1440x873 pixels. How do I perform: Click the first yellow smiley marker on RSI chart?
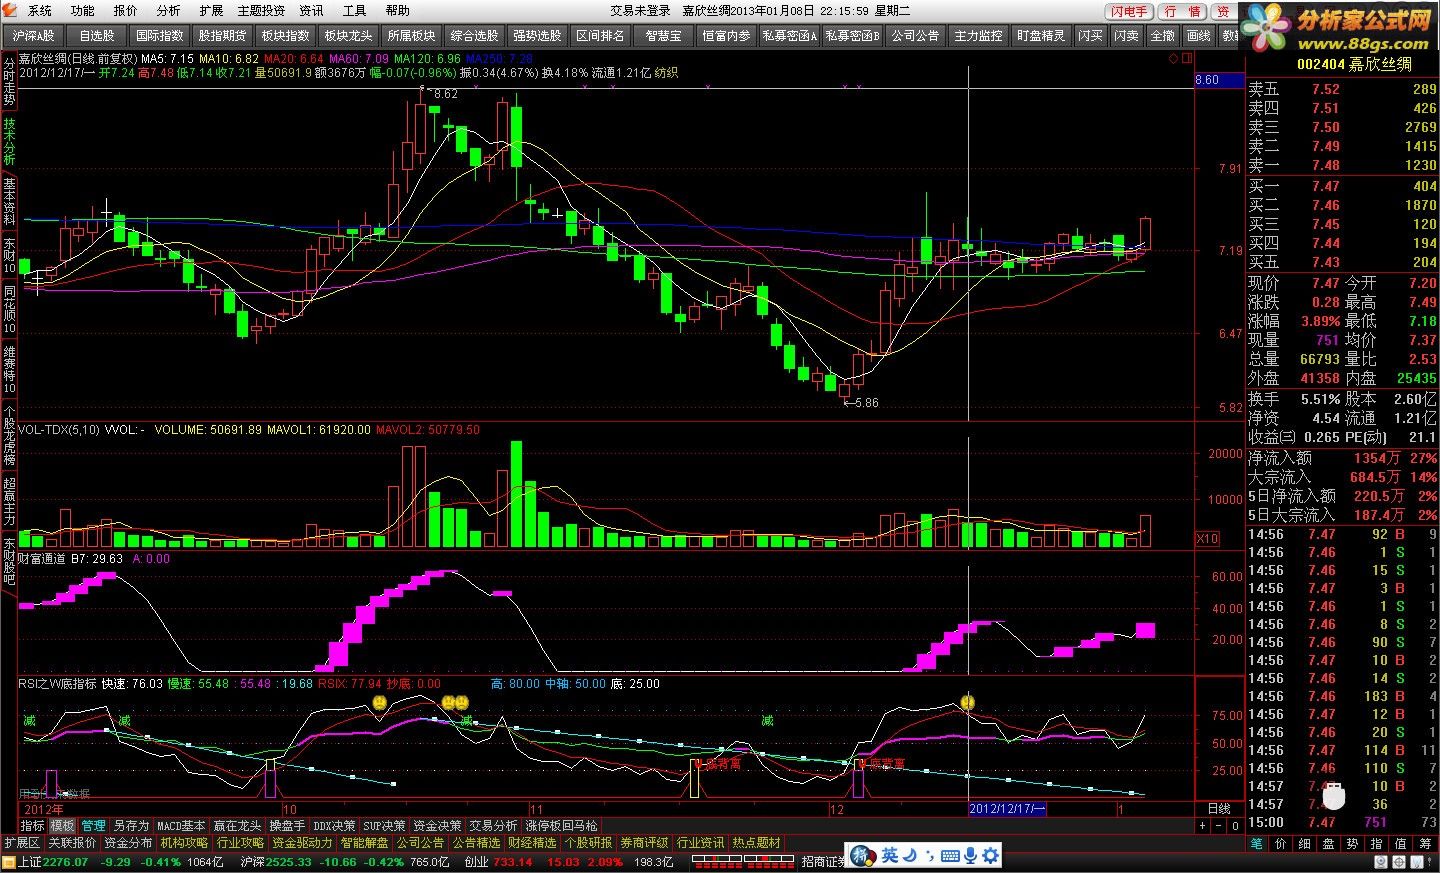pyautogui.click(x=380, y=702)
